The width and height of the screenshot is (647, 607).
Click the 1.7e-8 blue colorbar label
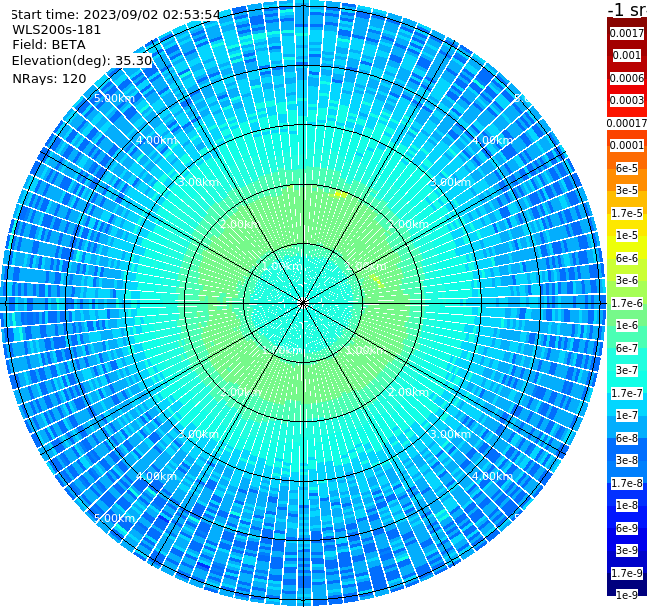tap(627, 483)
